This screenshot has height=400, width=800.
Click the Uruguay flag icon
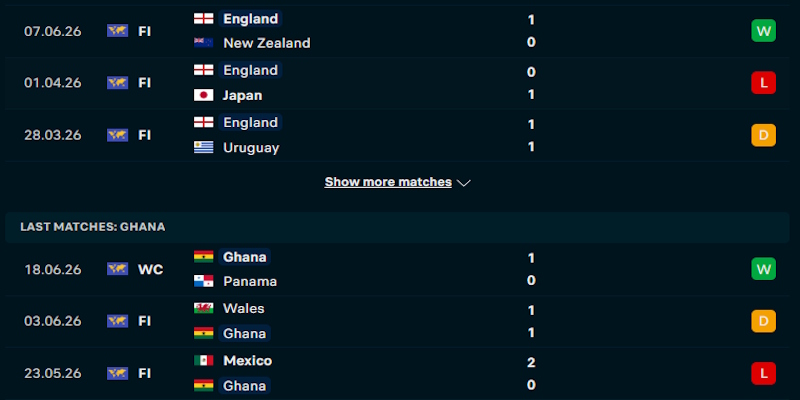204,147
